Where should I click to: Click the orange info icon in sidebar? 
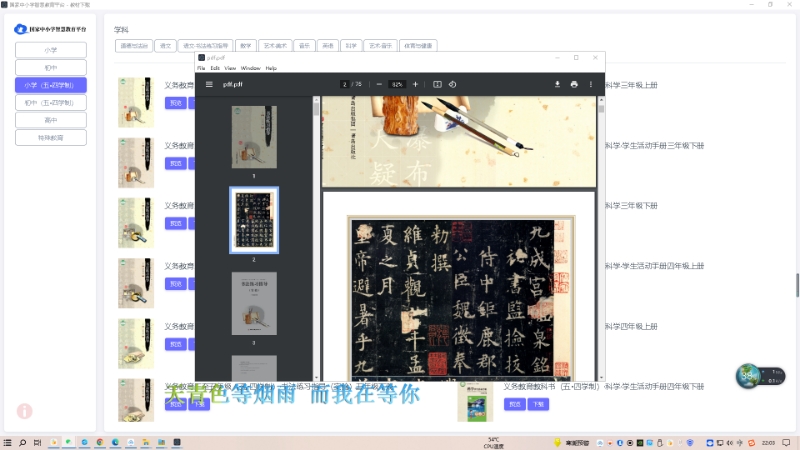(x=24, y=411)
